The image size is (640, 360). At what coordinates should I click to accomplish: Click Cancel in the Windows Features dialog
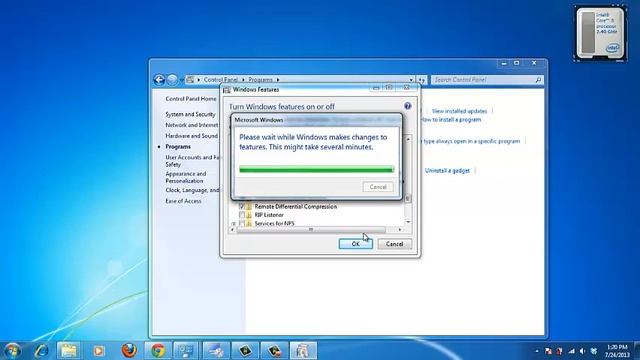(x=394, y=244)
